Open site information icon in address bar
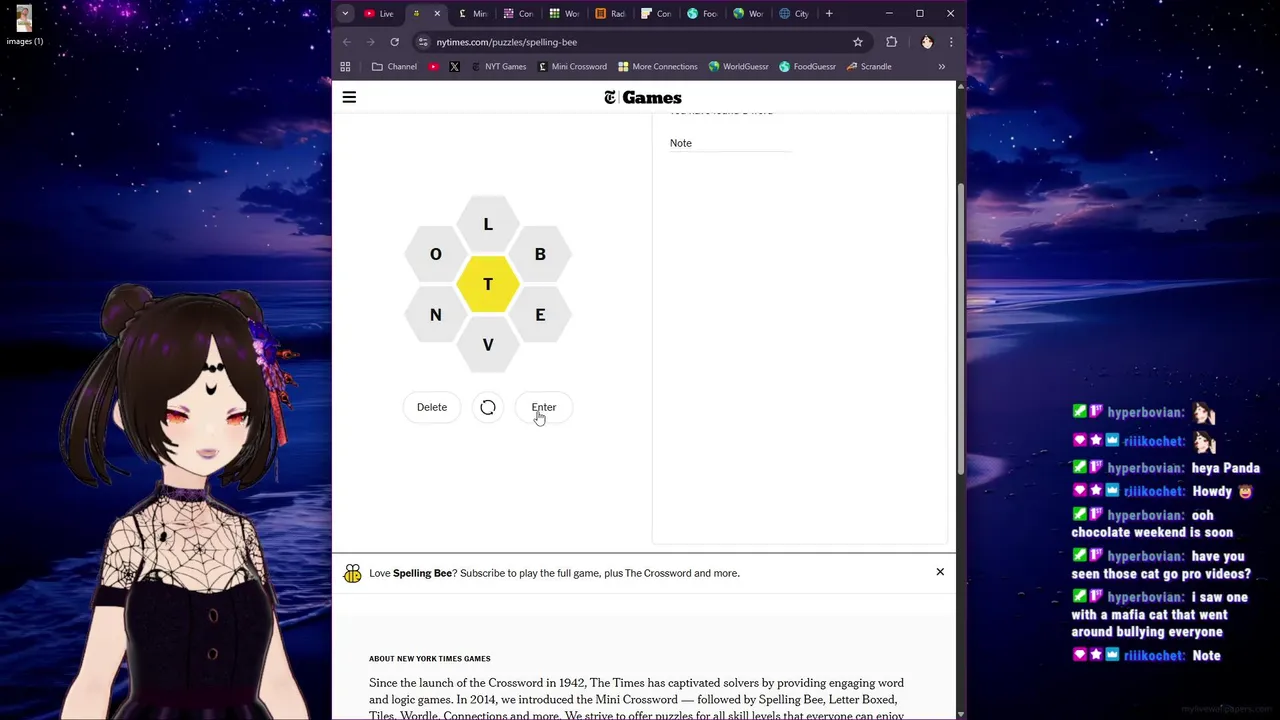The height and width of the screenshot is (720, 1280). pos(423,42)
